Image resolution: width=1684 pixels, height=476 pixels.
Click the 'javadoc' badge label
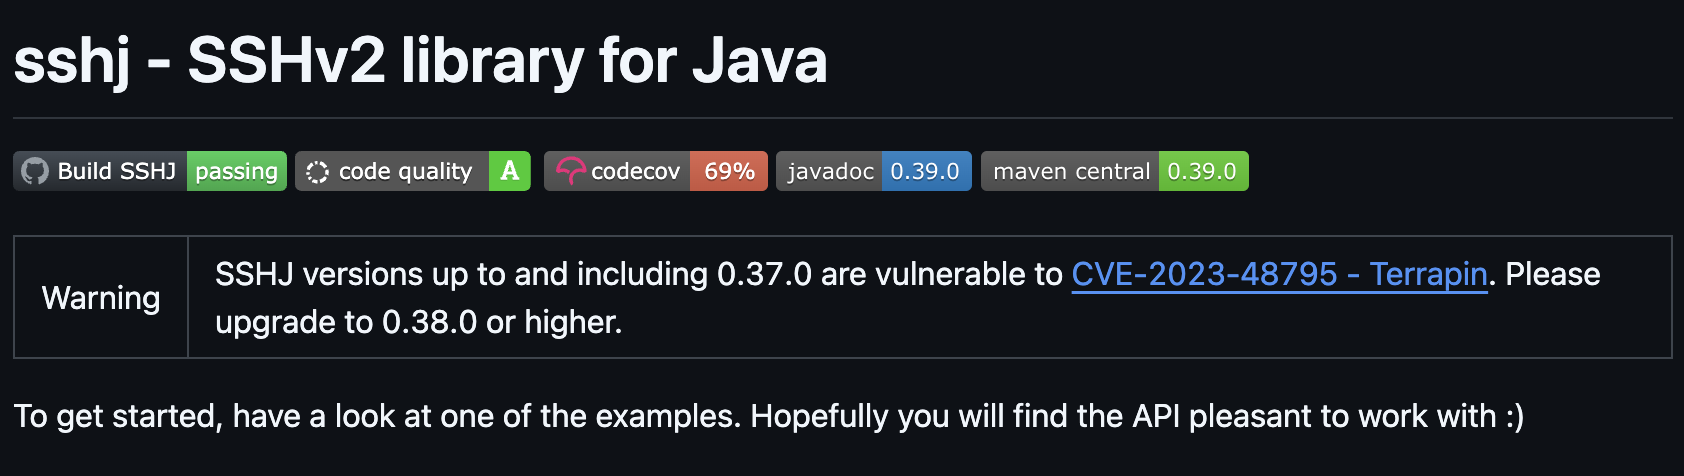coord(830,171)
